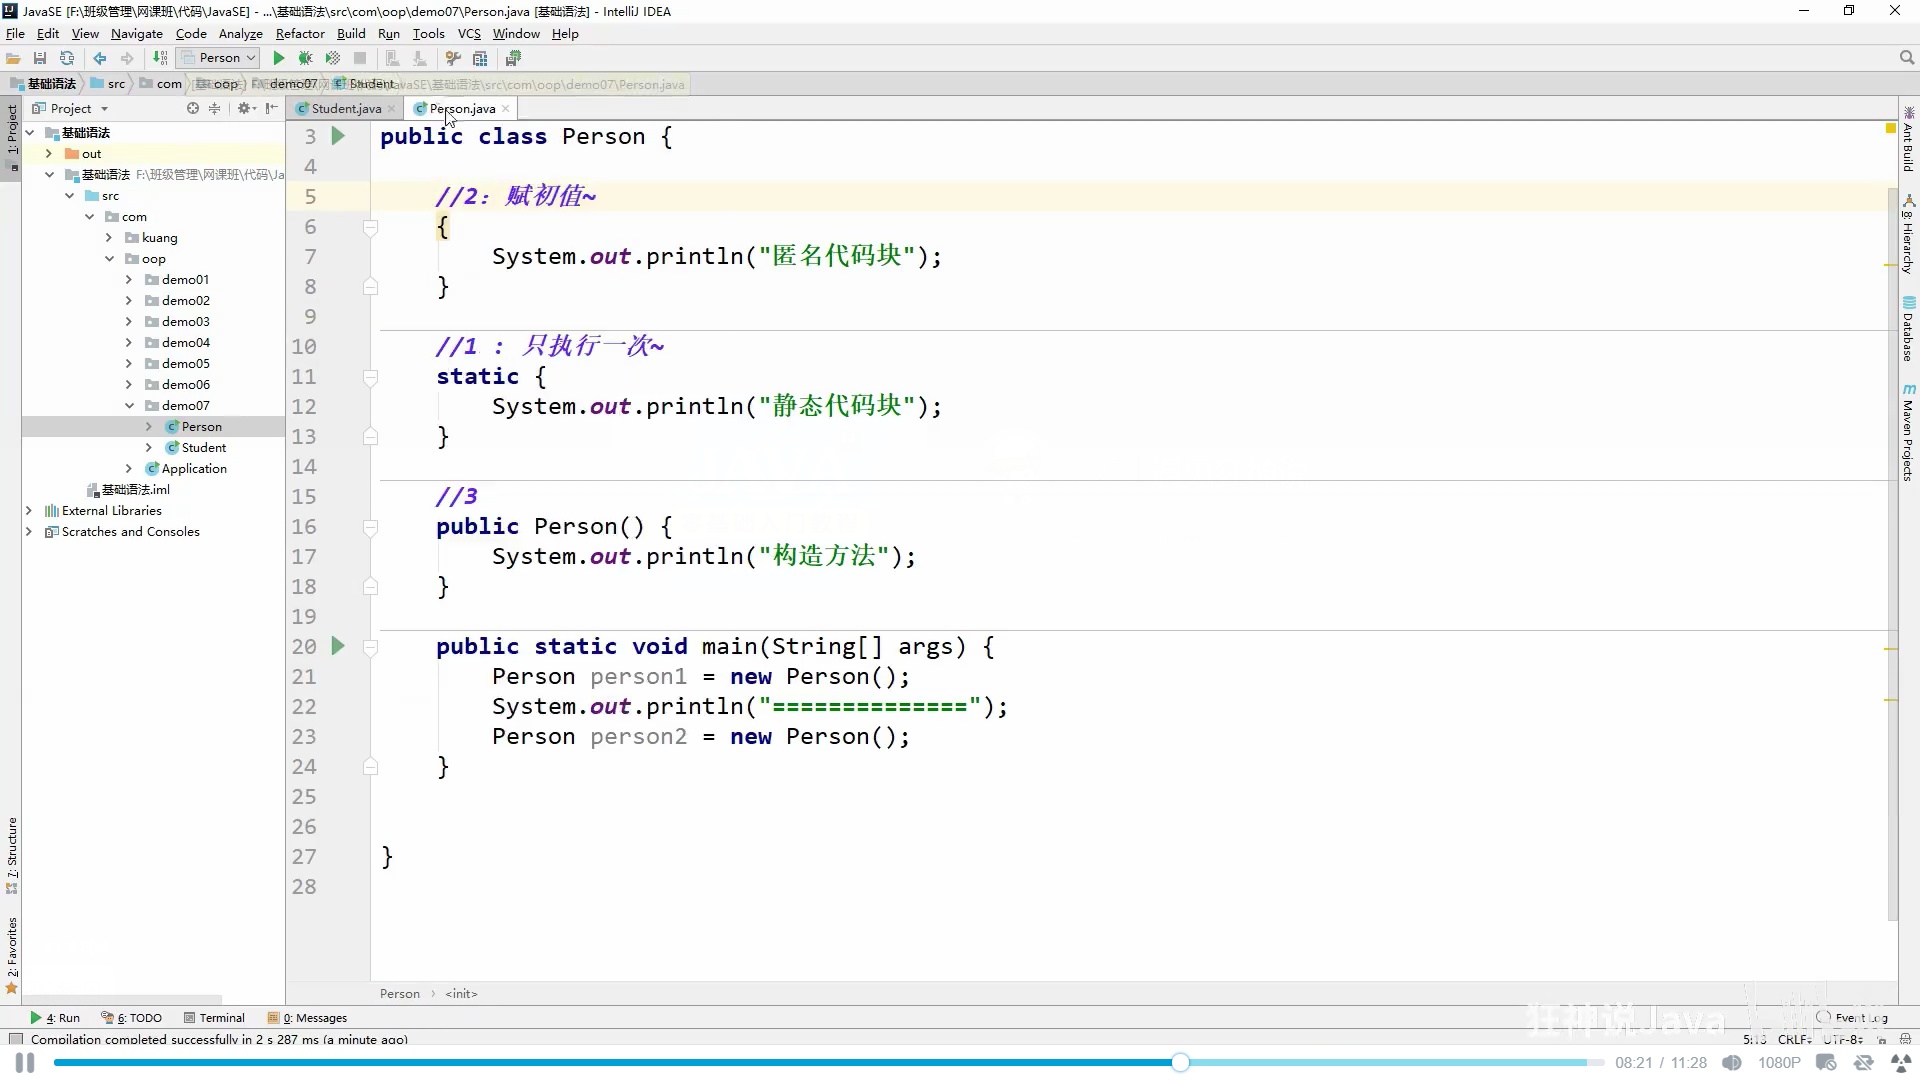Viewport: 1920px width, 1080px height.
Task: Click the green Run button in toolbar
Action: [279, 58]
